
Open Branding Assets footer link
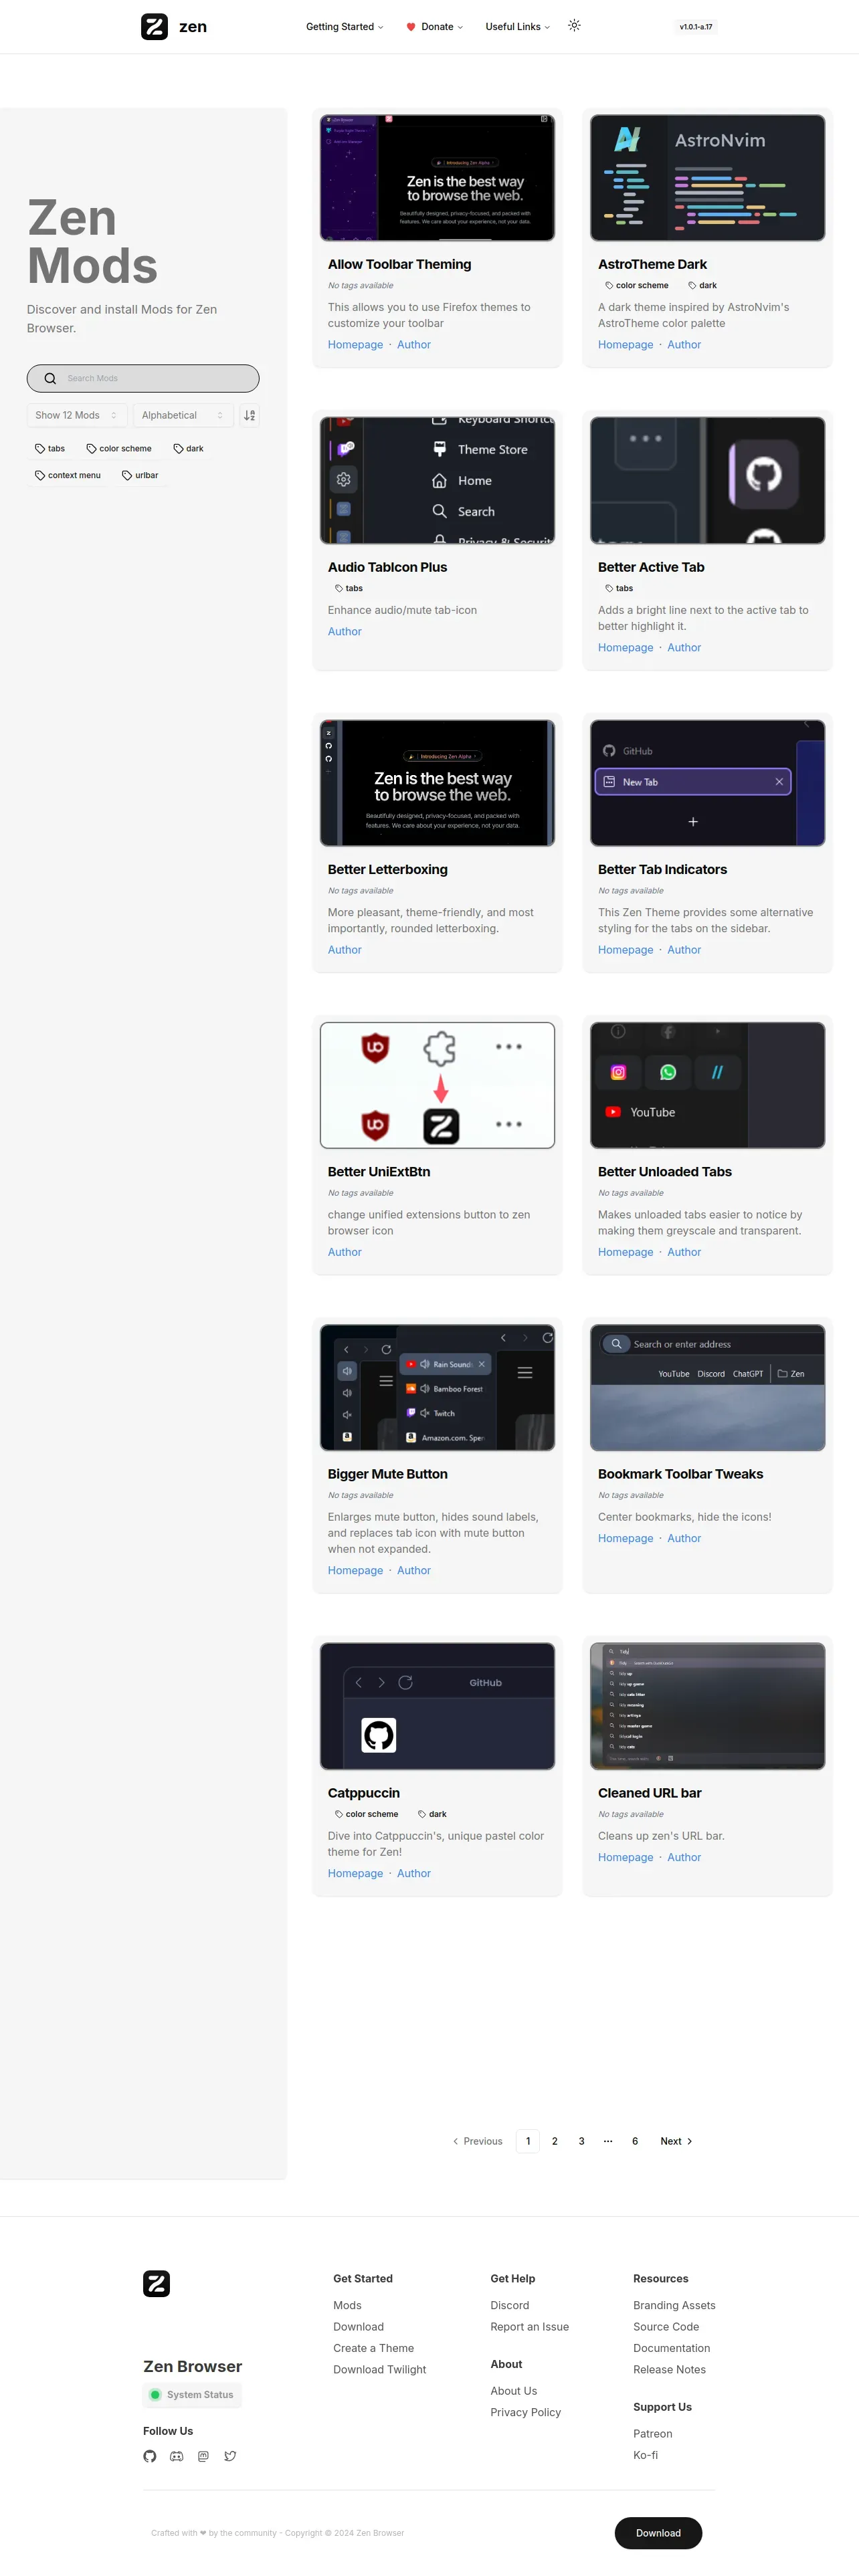[674, 2305]
